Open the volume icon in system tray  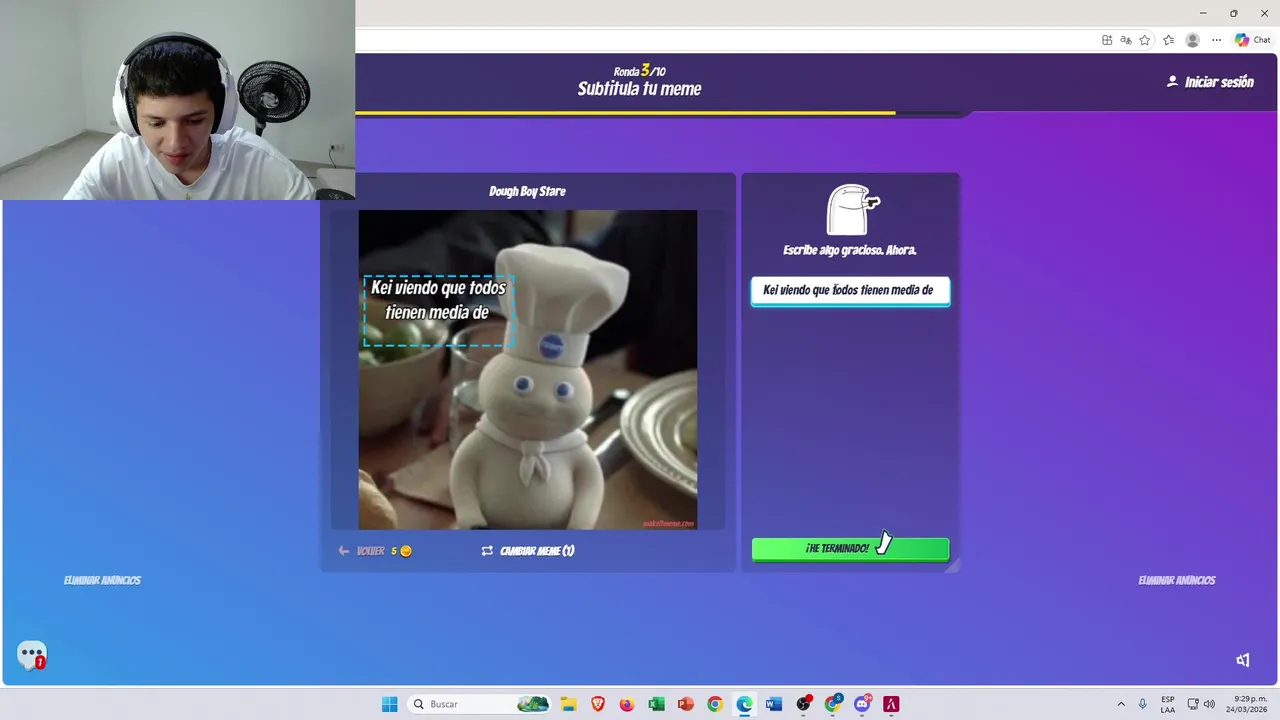(1209, 704)
